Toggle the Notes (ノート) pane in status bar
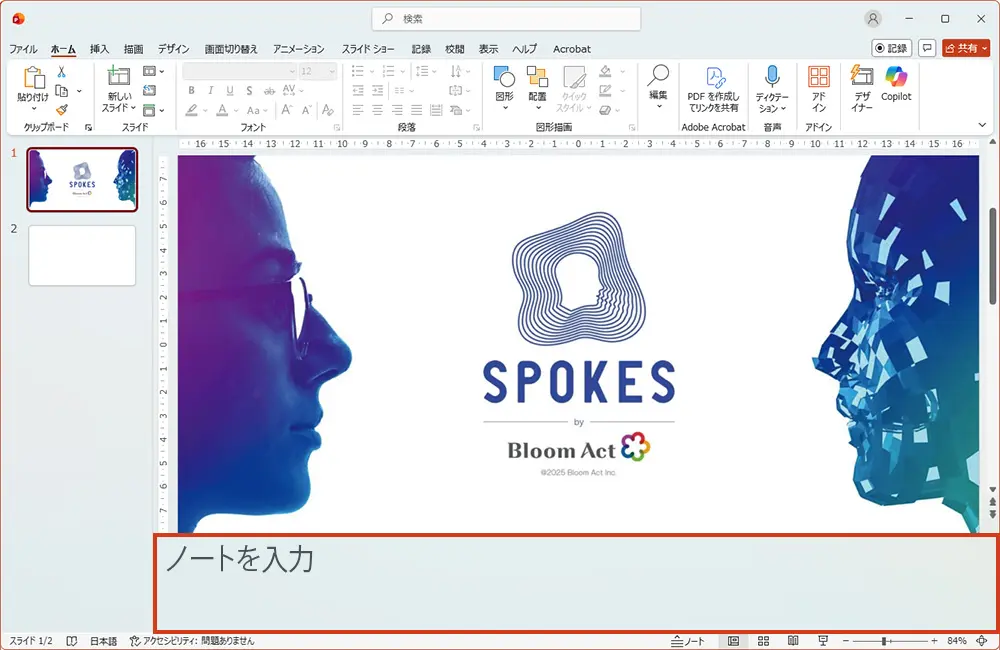Viewport: 1000px width, 650px height. pyautogui.click(x=688, y=641)
